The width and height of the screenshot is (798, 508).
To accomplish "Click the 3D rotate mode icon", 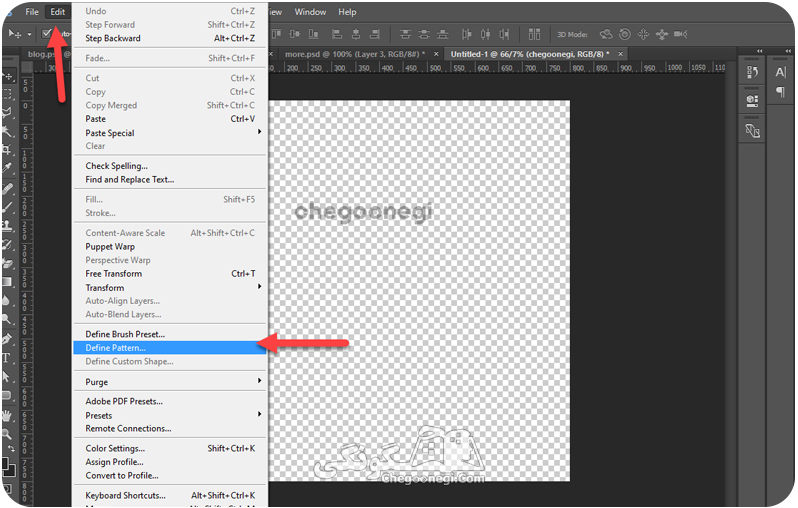I will point(606,34).
